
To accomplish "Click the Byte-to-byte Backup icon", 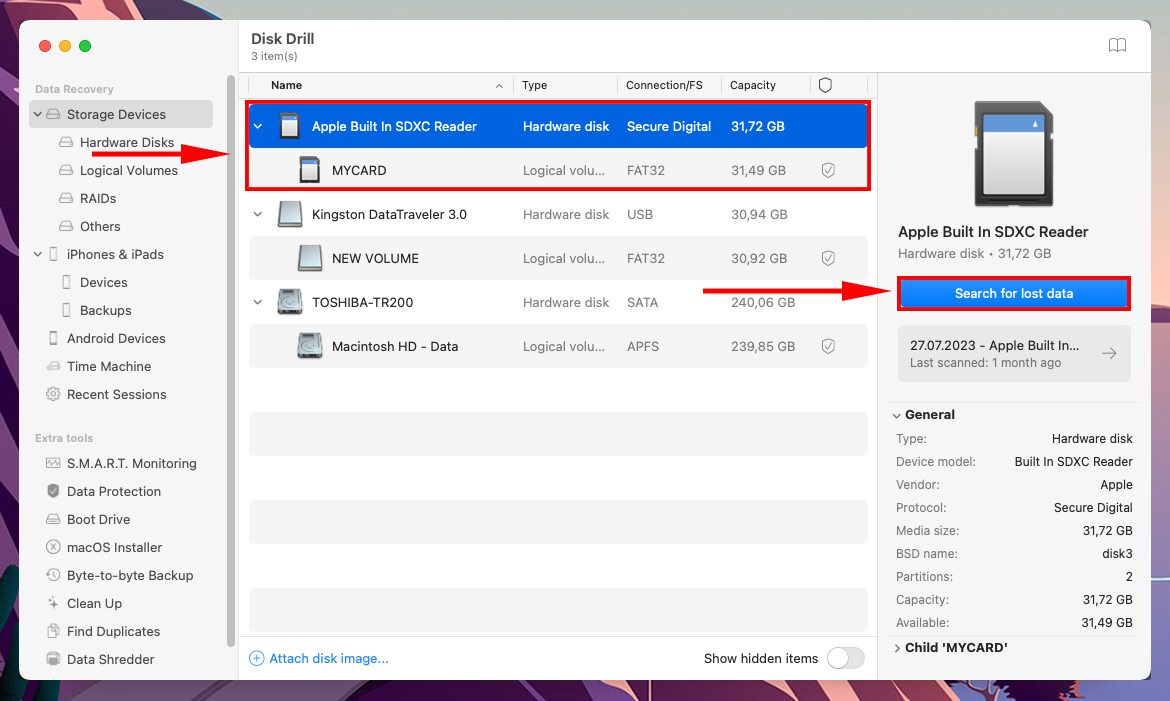I will point(53,575).
